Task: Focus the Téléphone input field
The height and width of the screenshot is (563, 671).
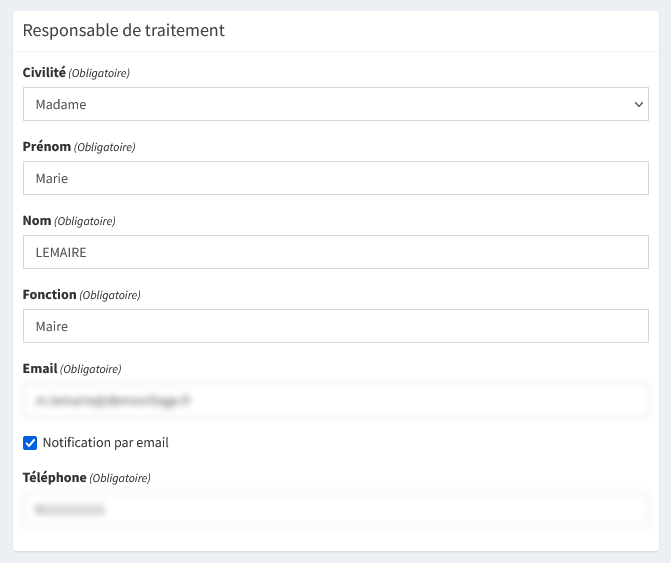Action: click(x=335, y=509)
